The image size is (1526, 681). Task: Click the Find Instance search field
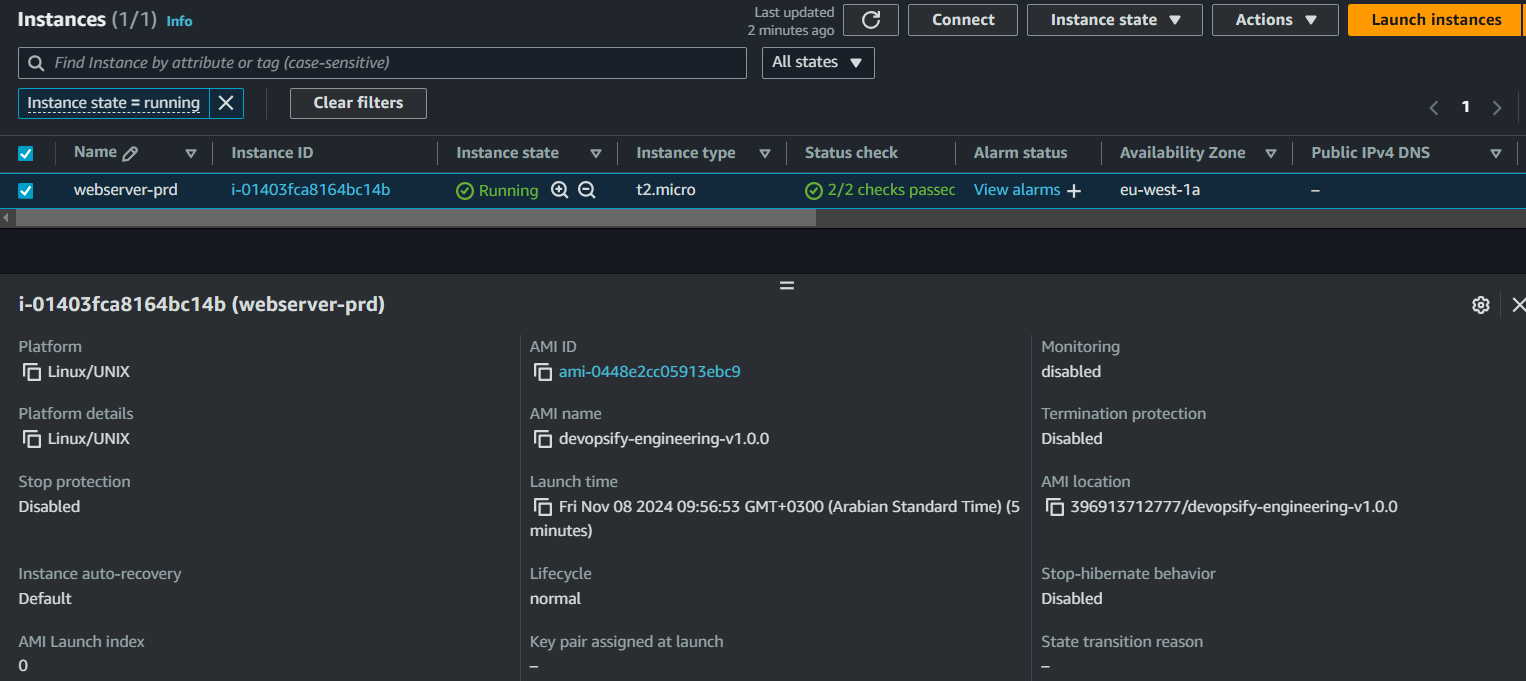coord(382,63)
